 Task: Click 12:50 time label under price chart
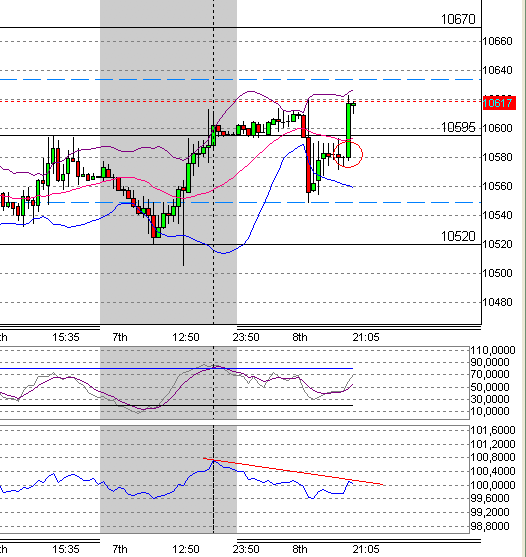186,337
